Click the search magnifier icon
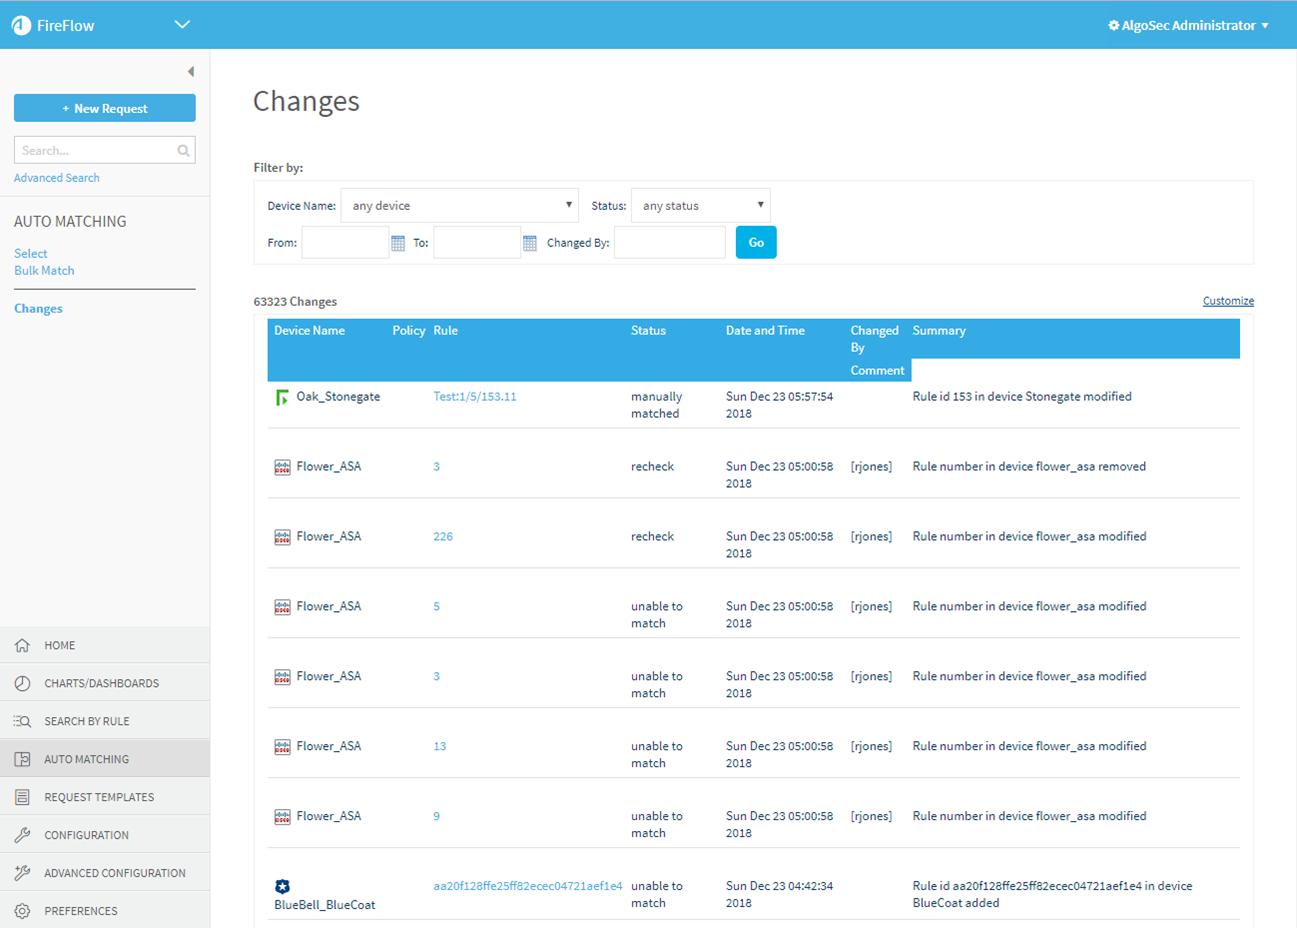This screenshot has width=1297, height=928. [x=183, y=151]
